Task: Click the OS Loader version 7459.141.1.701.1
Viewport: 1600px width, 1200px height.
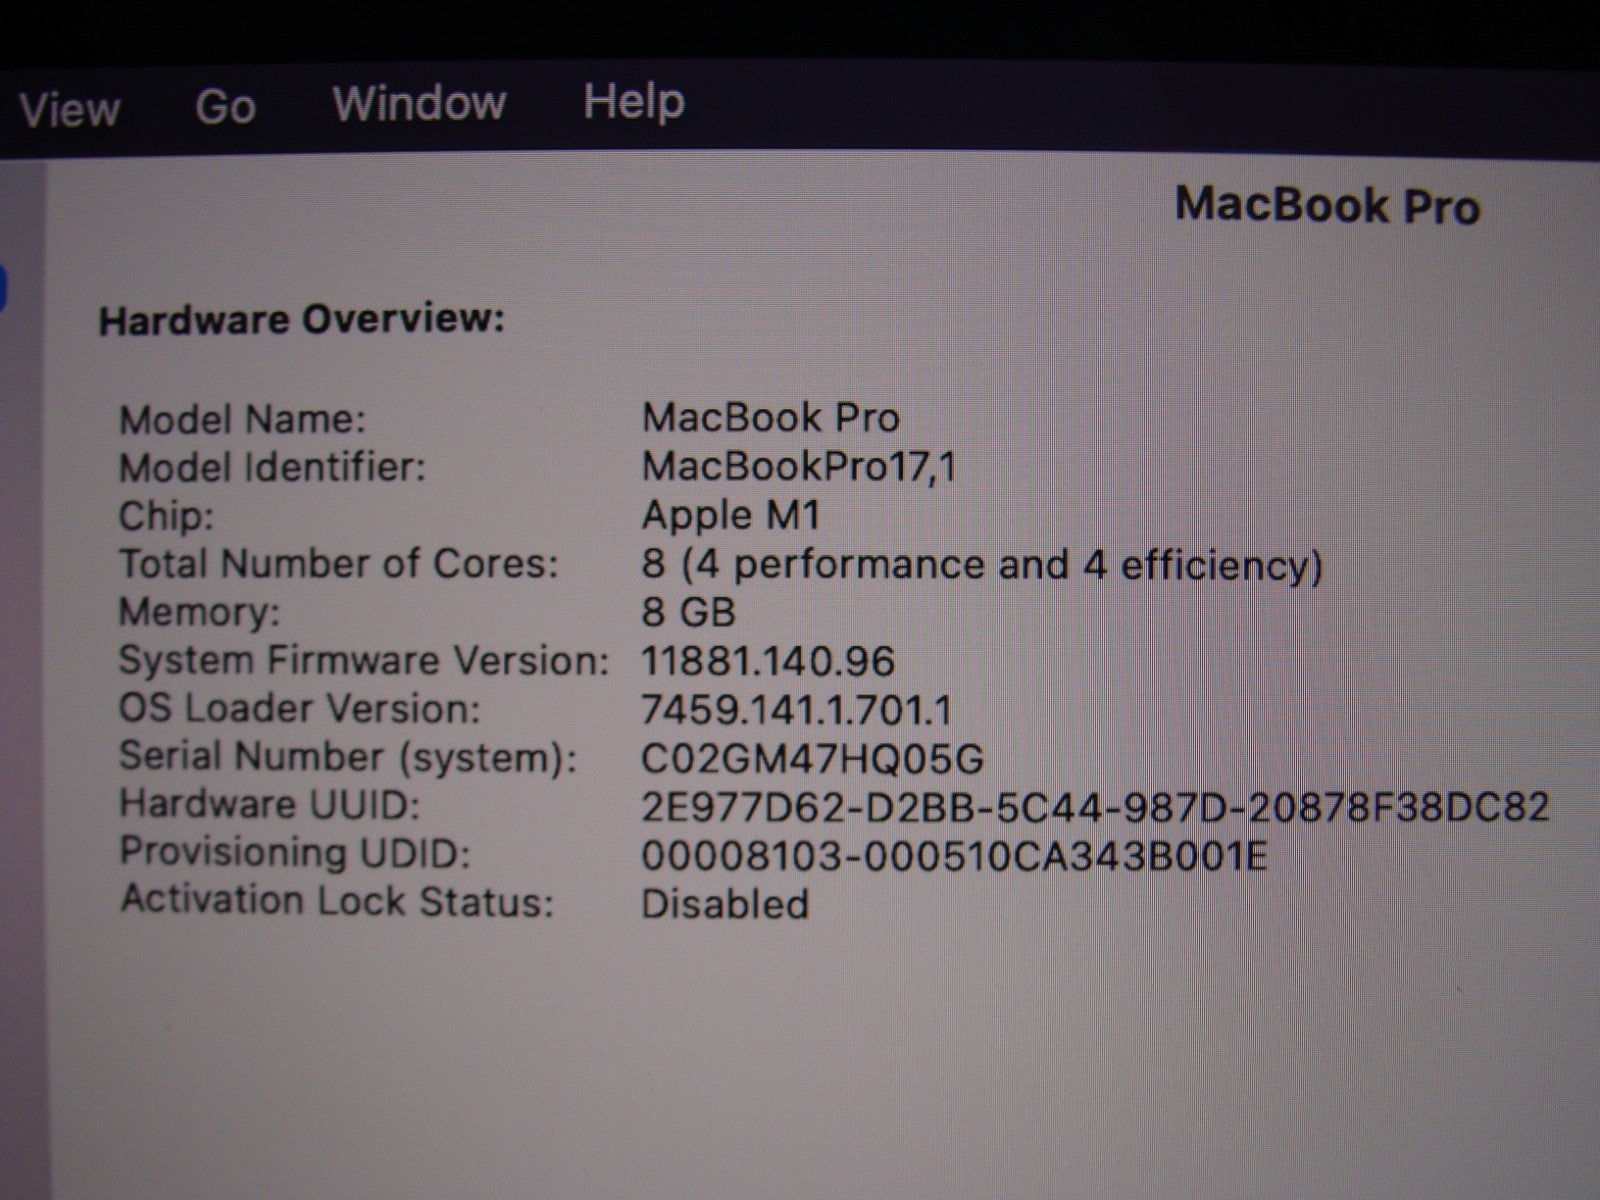Action: click(x=796, y=710)
